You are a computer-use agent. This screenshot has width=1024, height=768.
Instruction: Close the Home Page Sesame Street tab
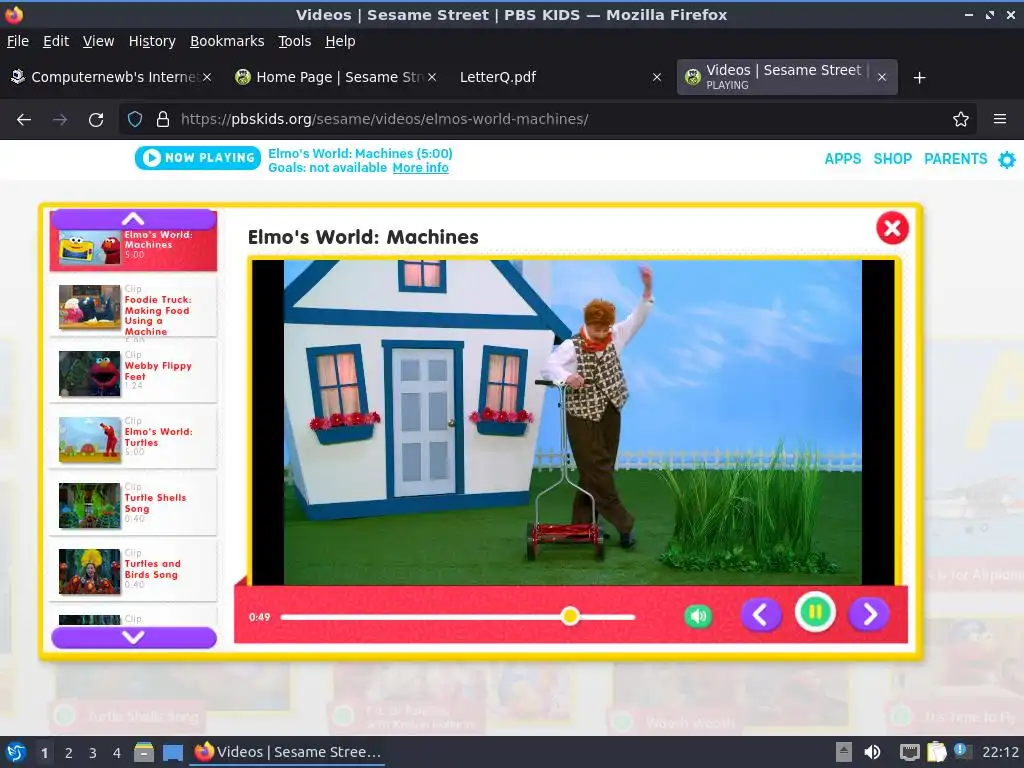[432, 77]
